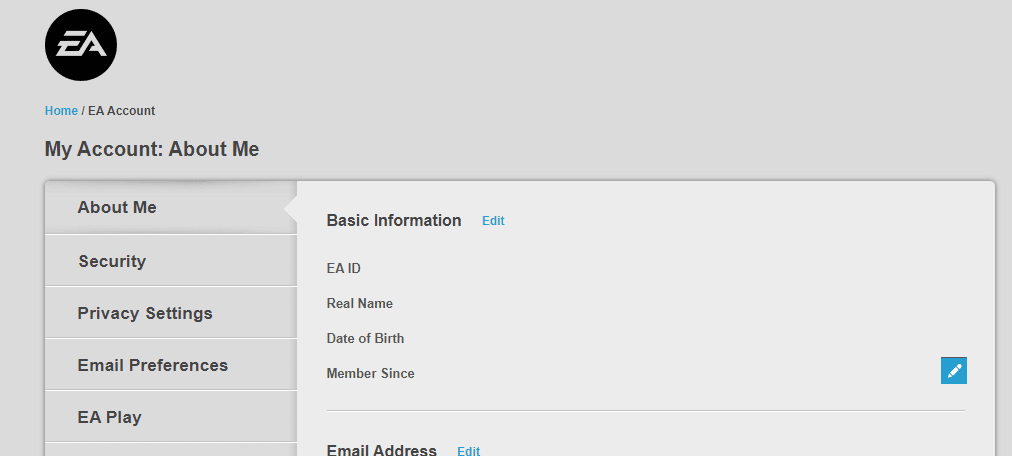Switch to the Privacy Settings tab
Viewport: 1012px width, 461px height.
[x=170, y=313]
